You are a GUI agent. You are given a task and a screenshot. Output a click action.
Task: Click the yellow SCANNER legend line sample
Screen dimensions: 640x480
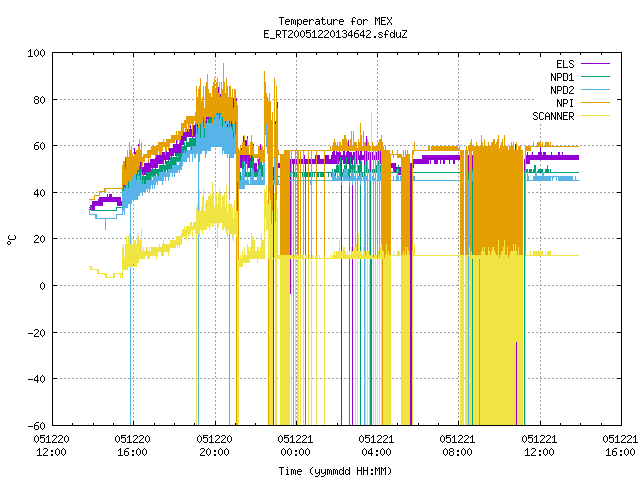tap(595, 116)
